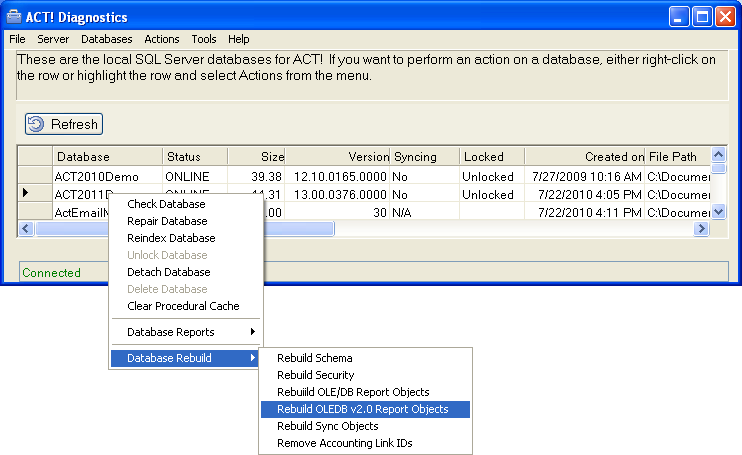Viewport: 742px width, 455px height.
Task: Click the ACT! Diagnostics title bar icon
Action: tap(14, 17)
